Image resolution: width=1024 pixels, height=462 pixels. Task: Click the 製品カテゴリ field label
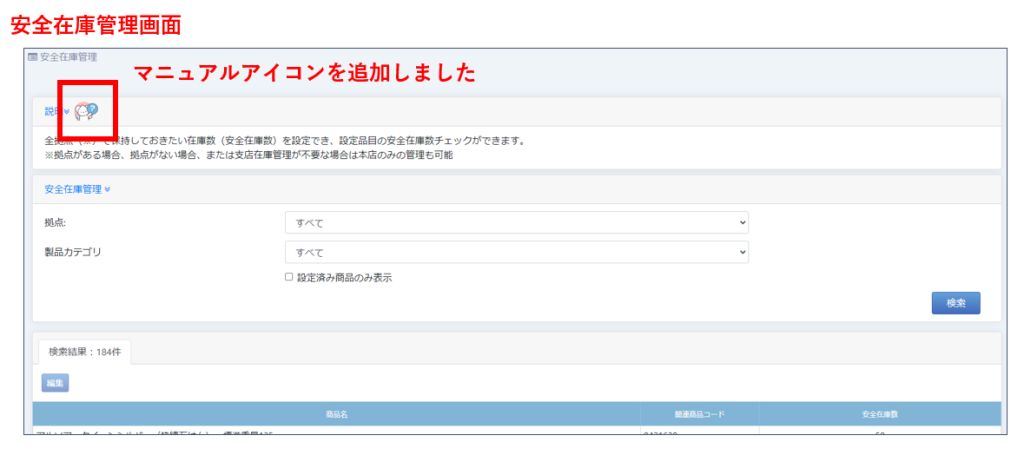pos(73,251)
